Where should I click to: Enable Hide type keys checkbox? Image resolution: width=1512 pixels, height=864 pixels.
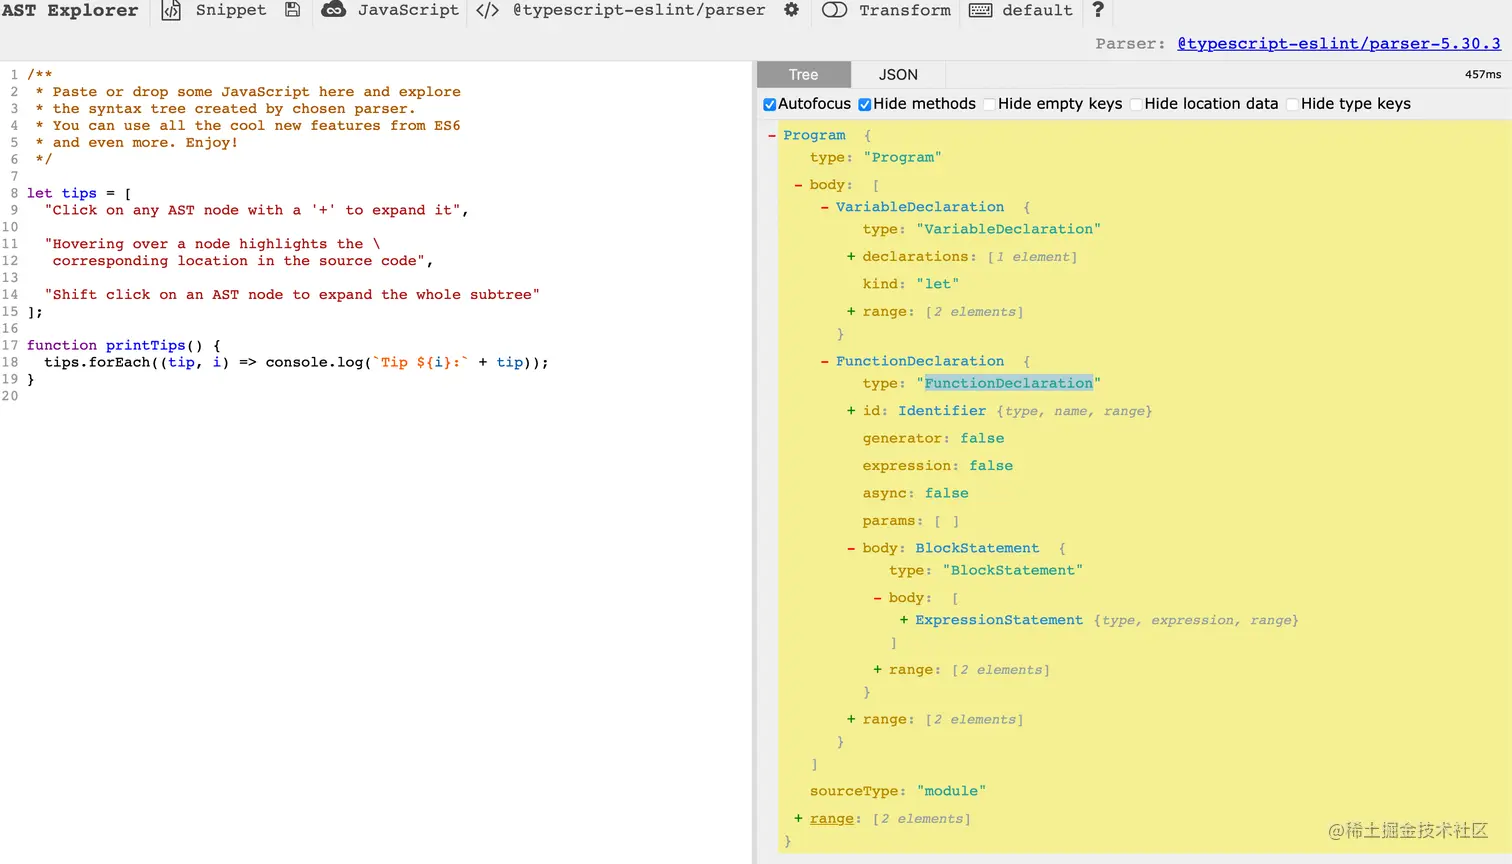pyautogui.click(x=1292, y=104)
